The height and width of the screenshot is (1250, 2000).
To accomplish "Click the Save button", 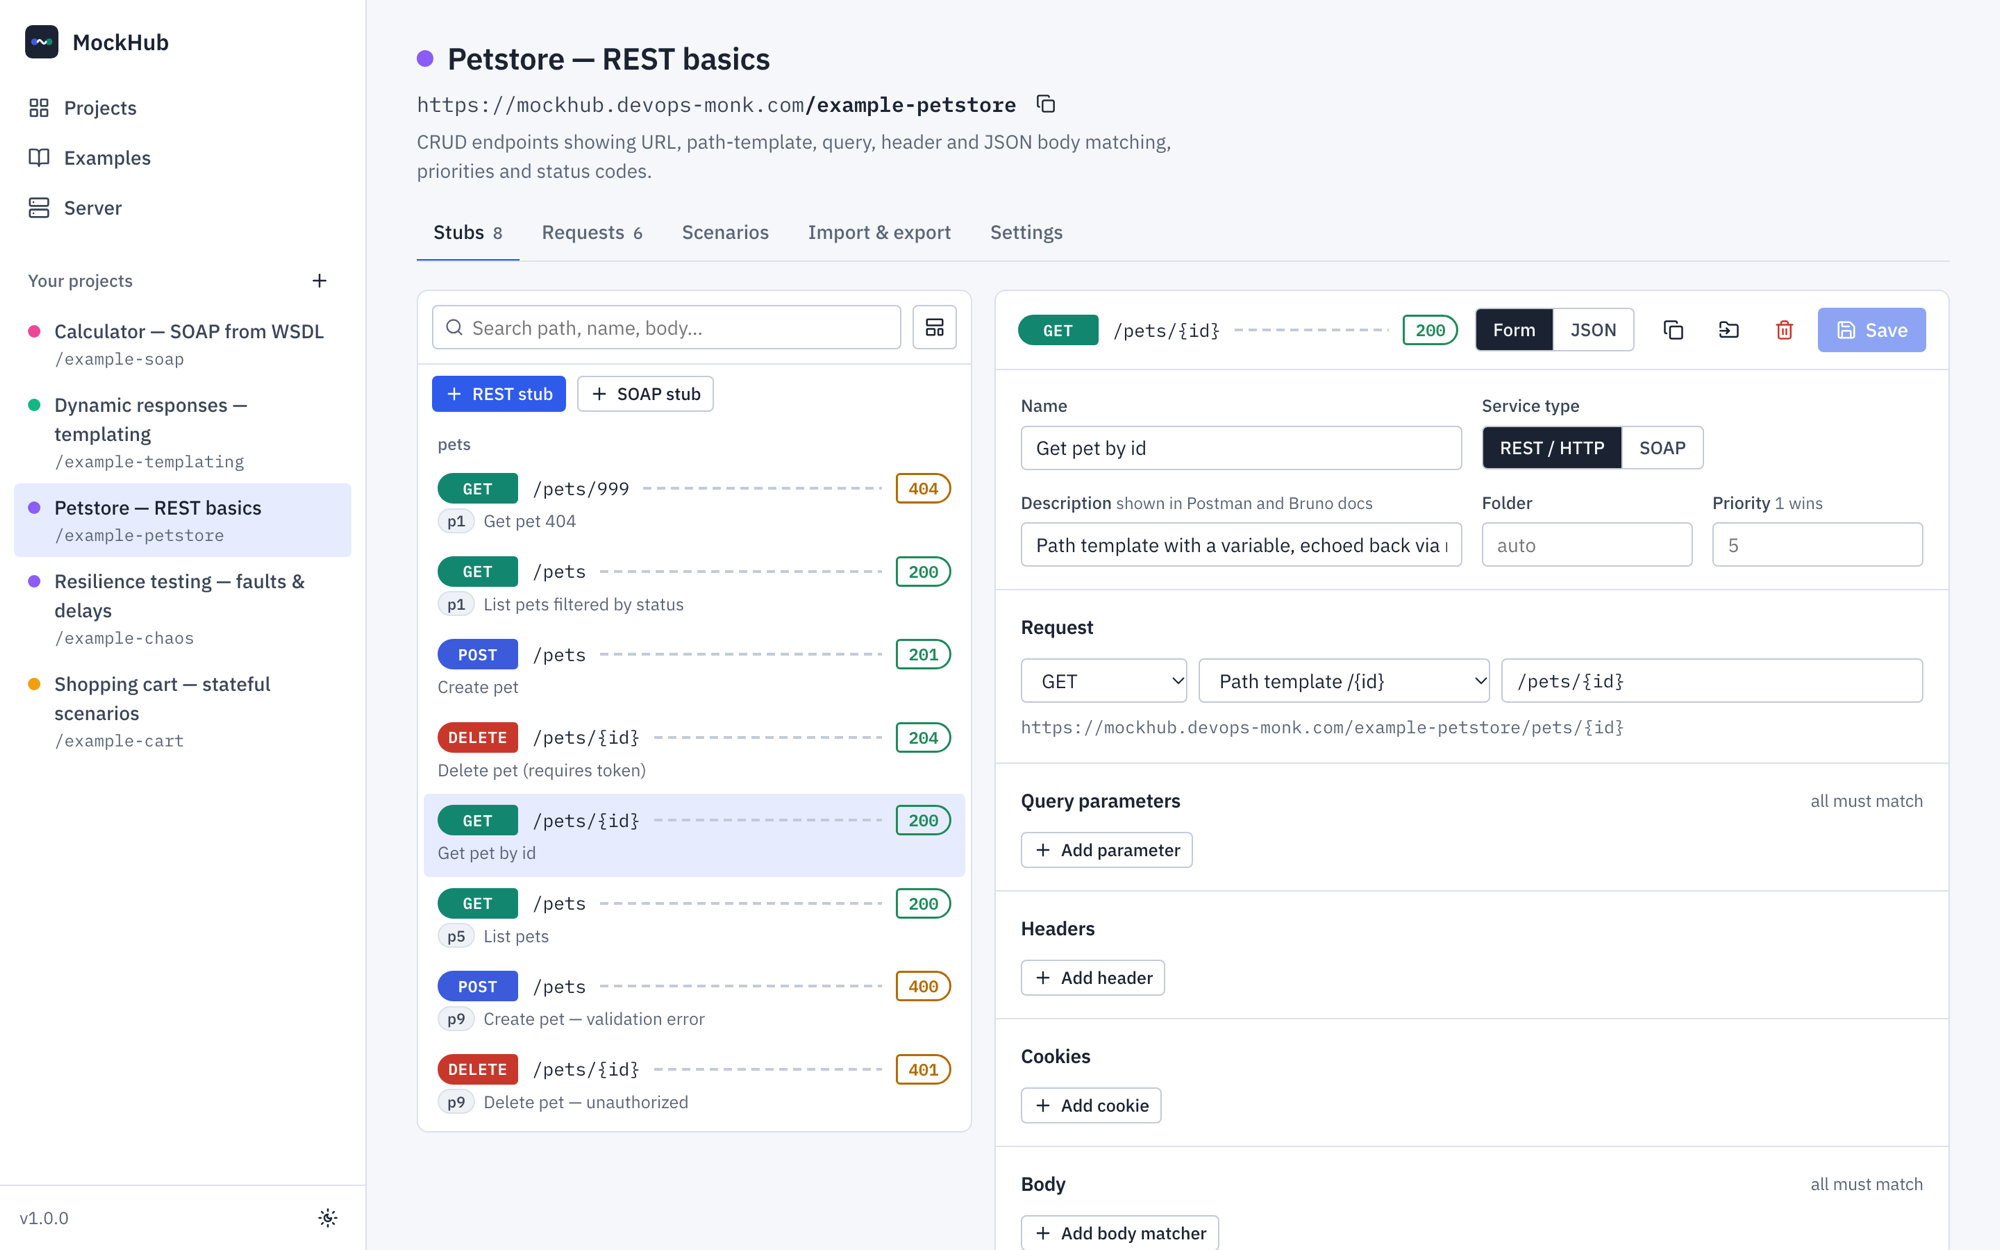I will 1871,330.
